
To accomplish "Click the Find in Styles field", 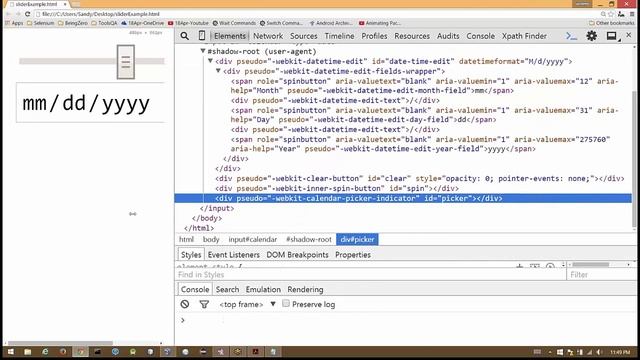I will tap(371, 275).
